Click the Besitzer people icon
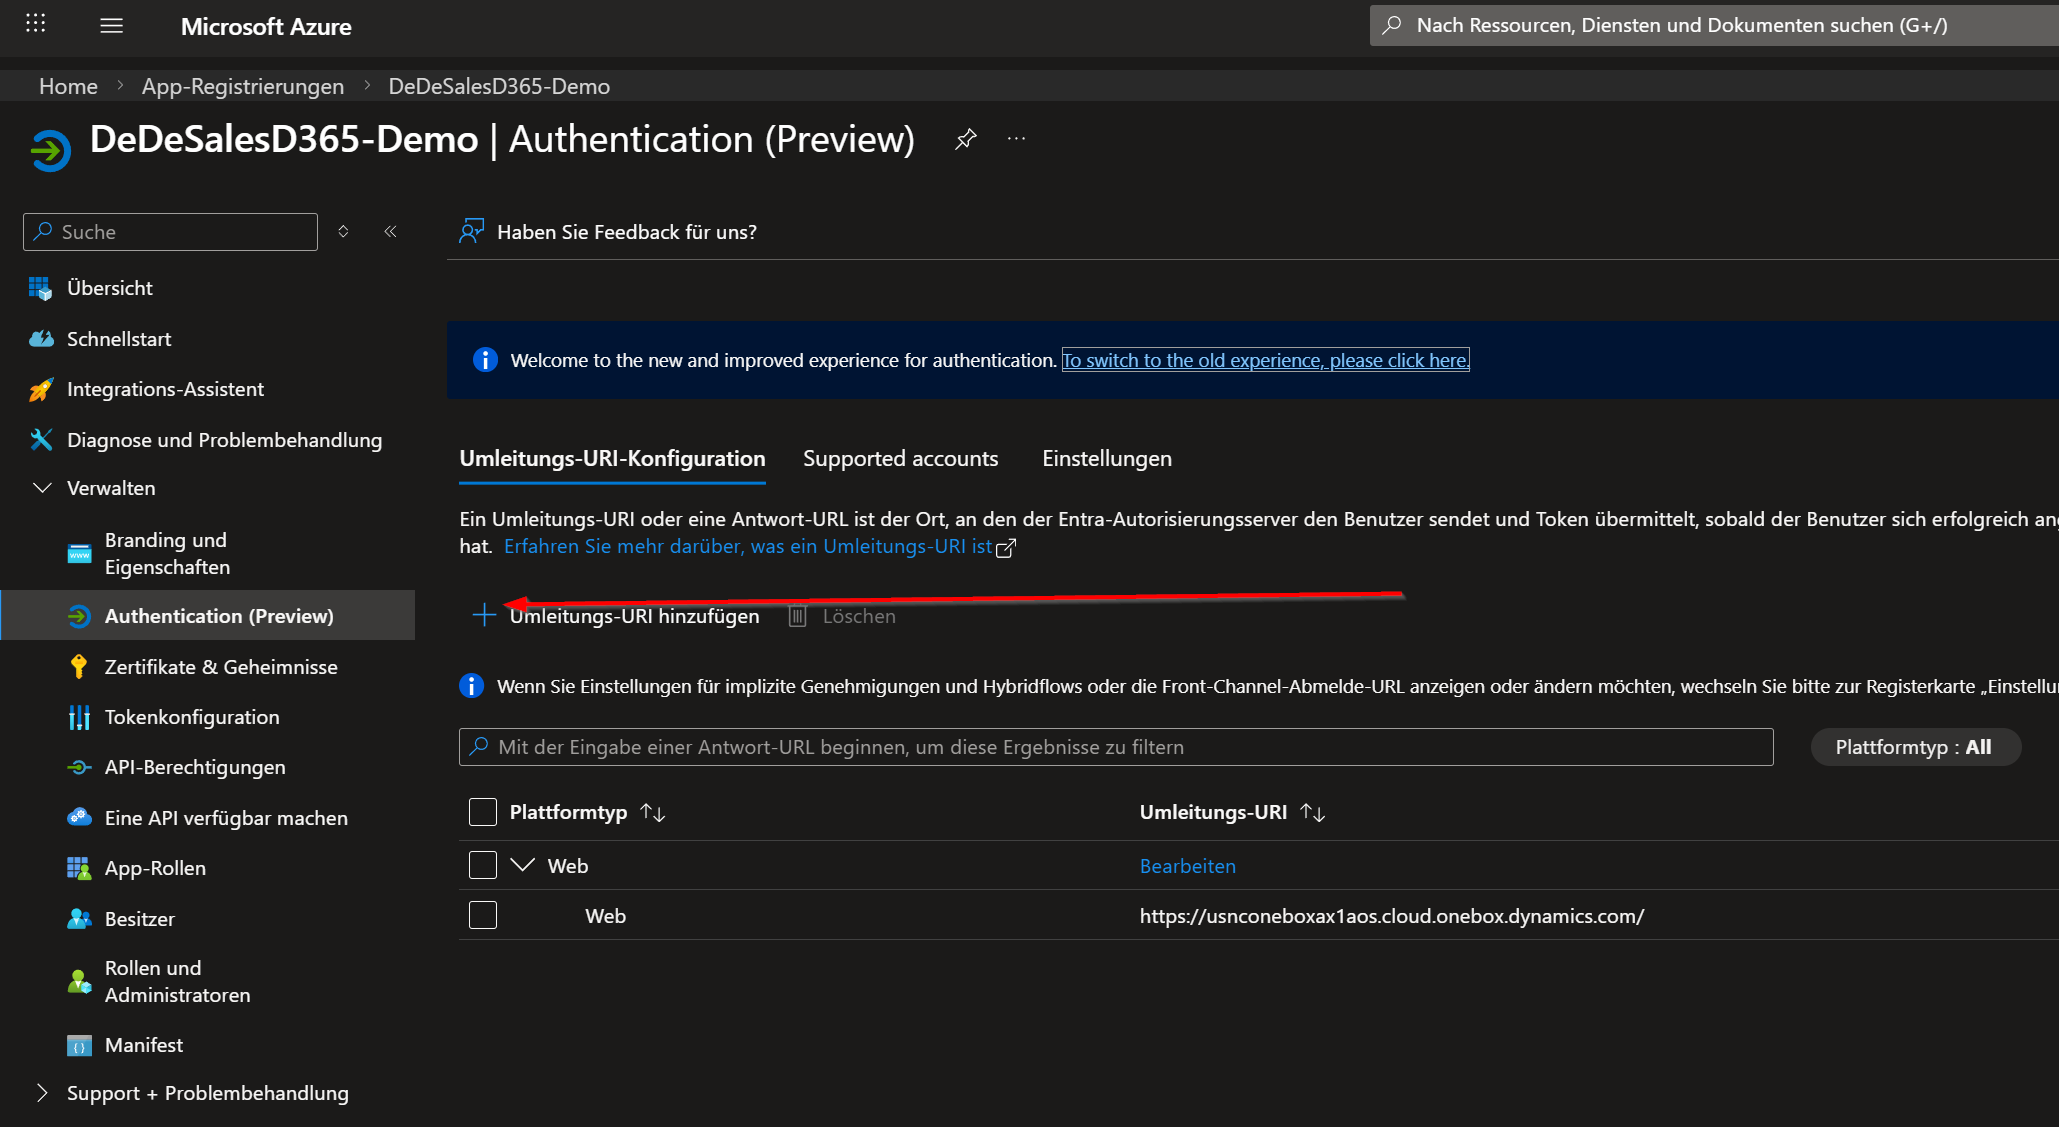 (79, 919)
